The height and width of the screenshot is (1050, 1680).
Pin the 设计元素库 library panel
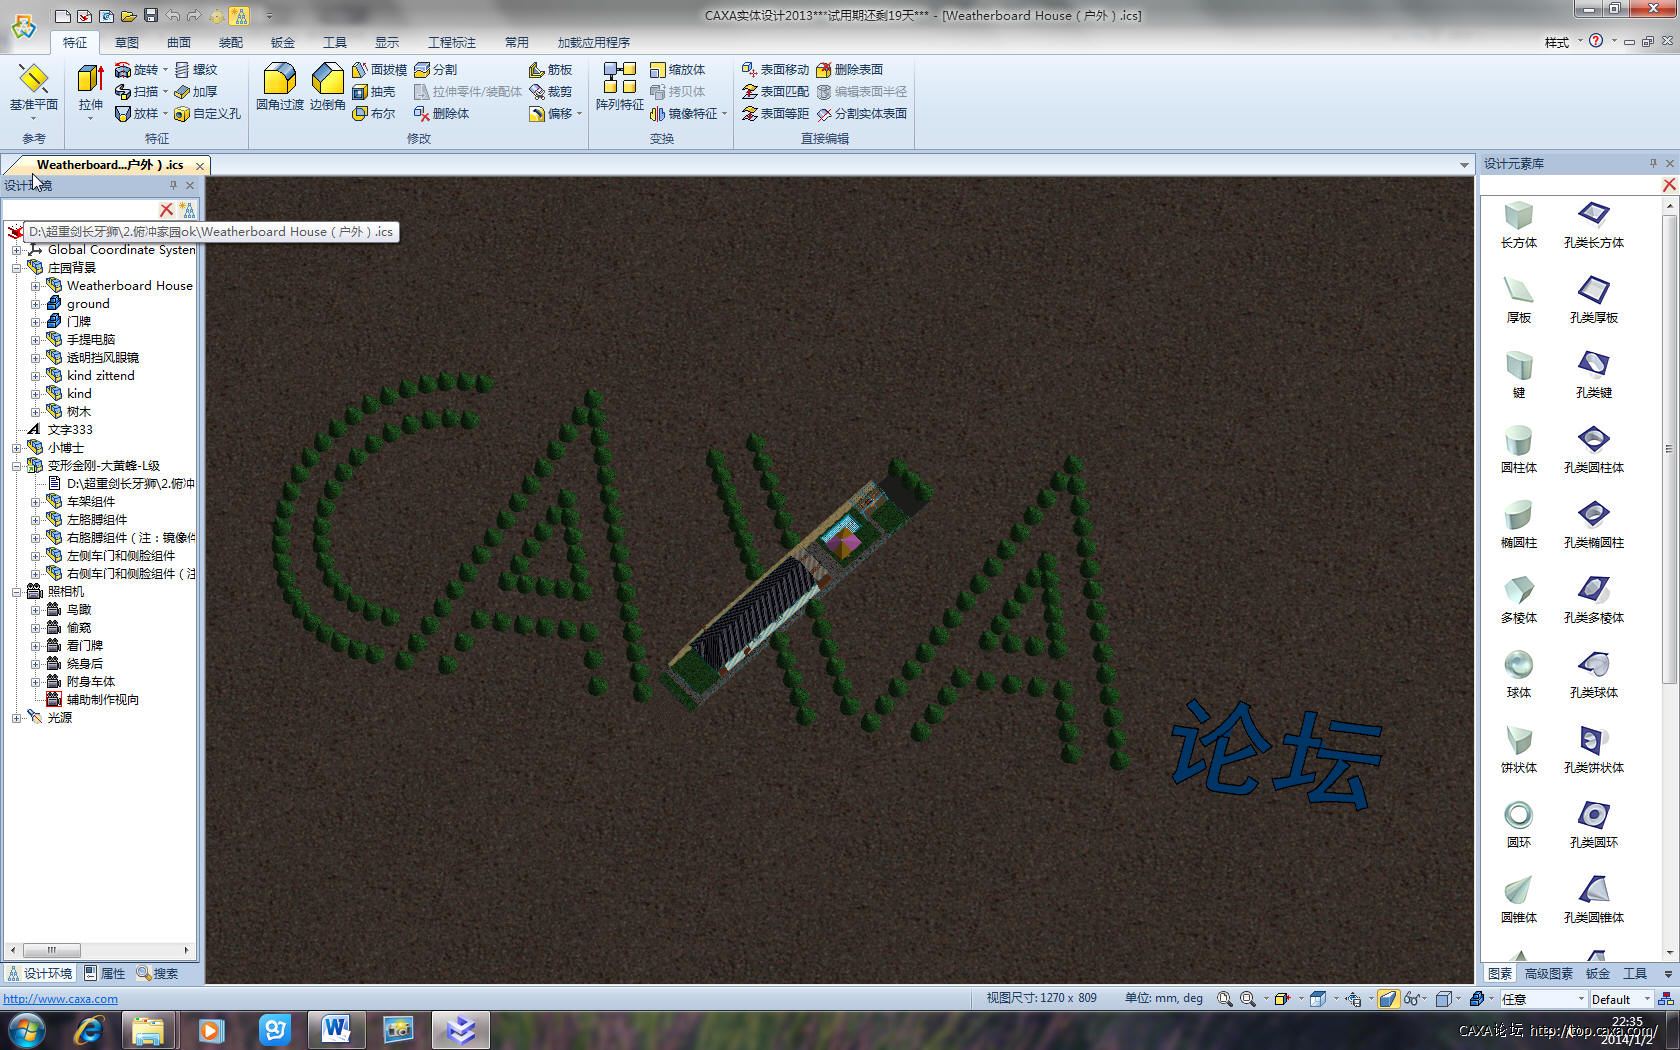1653,163
